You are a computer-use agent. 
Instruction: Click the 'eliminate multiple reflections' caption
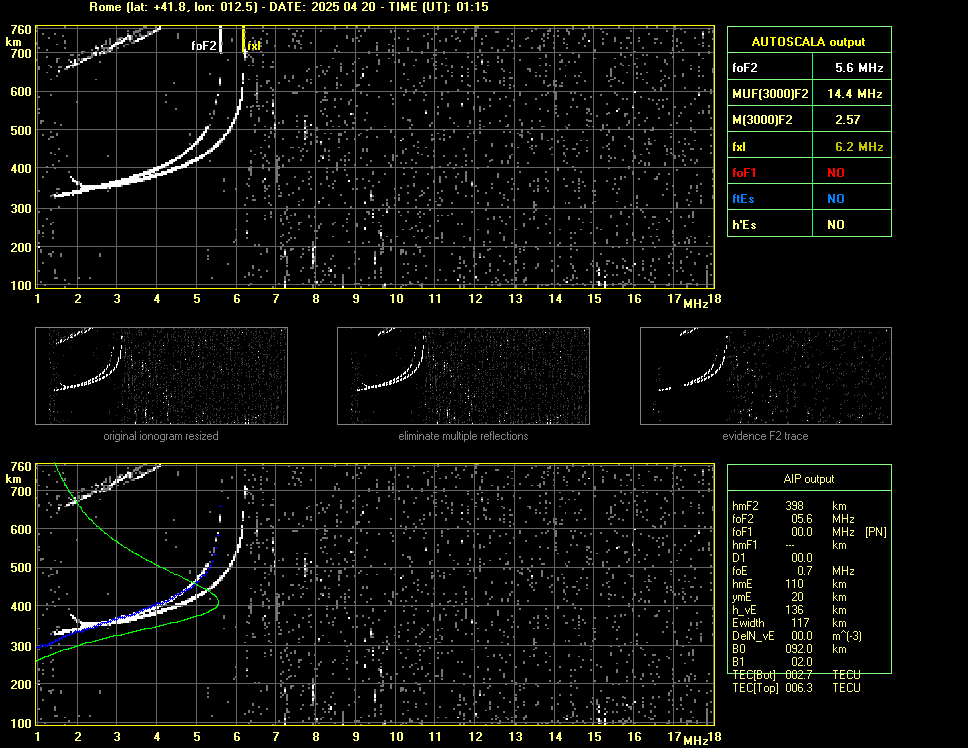463,436
